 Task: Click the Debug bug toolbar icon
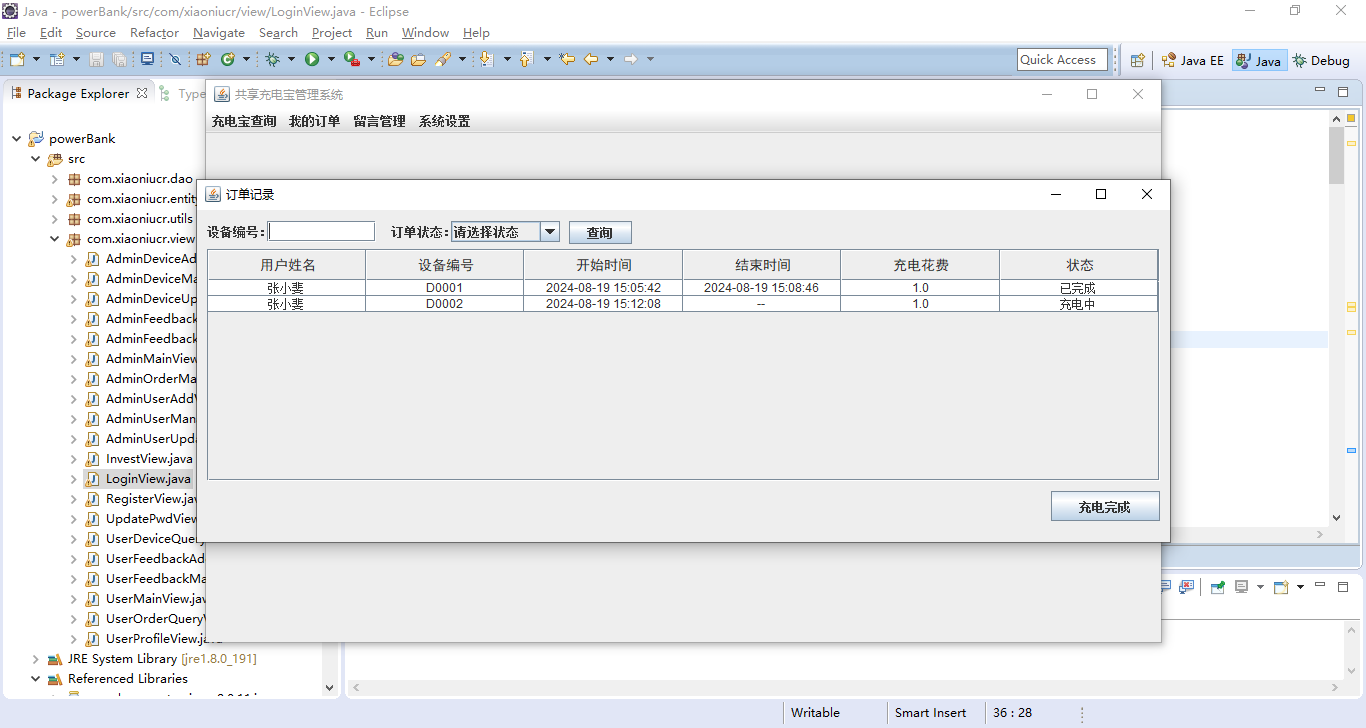pos(272,59)
